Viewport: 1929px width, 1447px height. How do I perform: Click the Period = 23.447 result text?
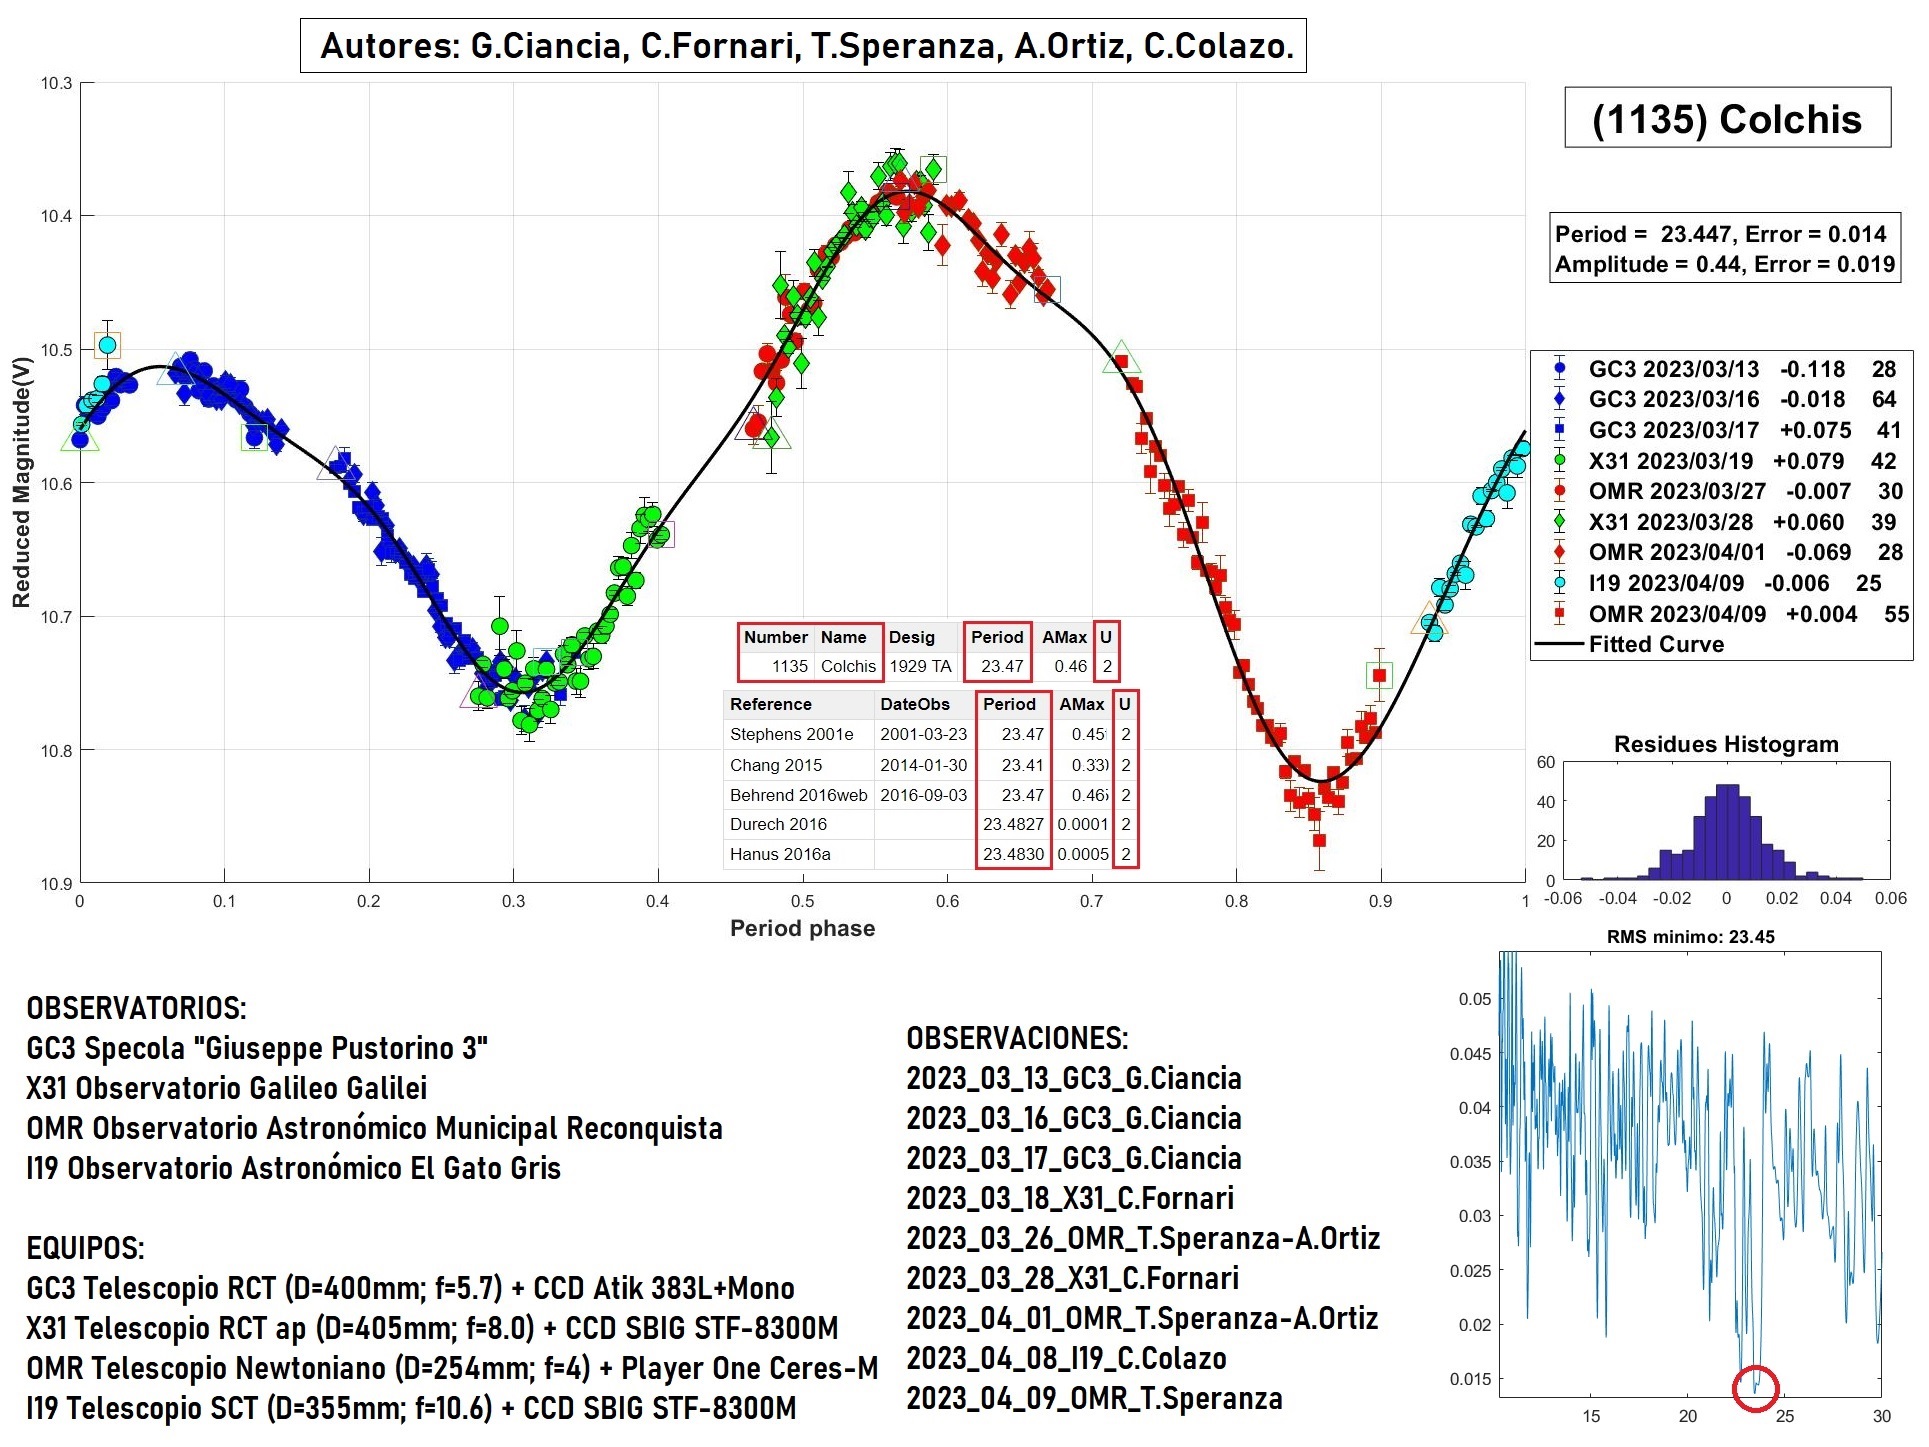coord(1720,234)
